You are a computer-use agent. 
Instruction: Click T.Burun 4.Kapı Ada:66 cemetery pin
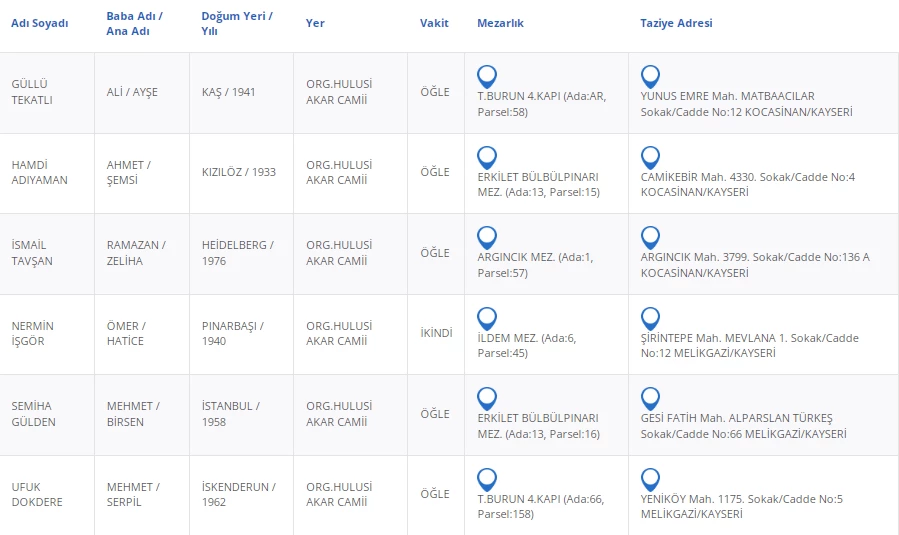point(487,479)
